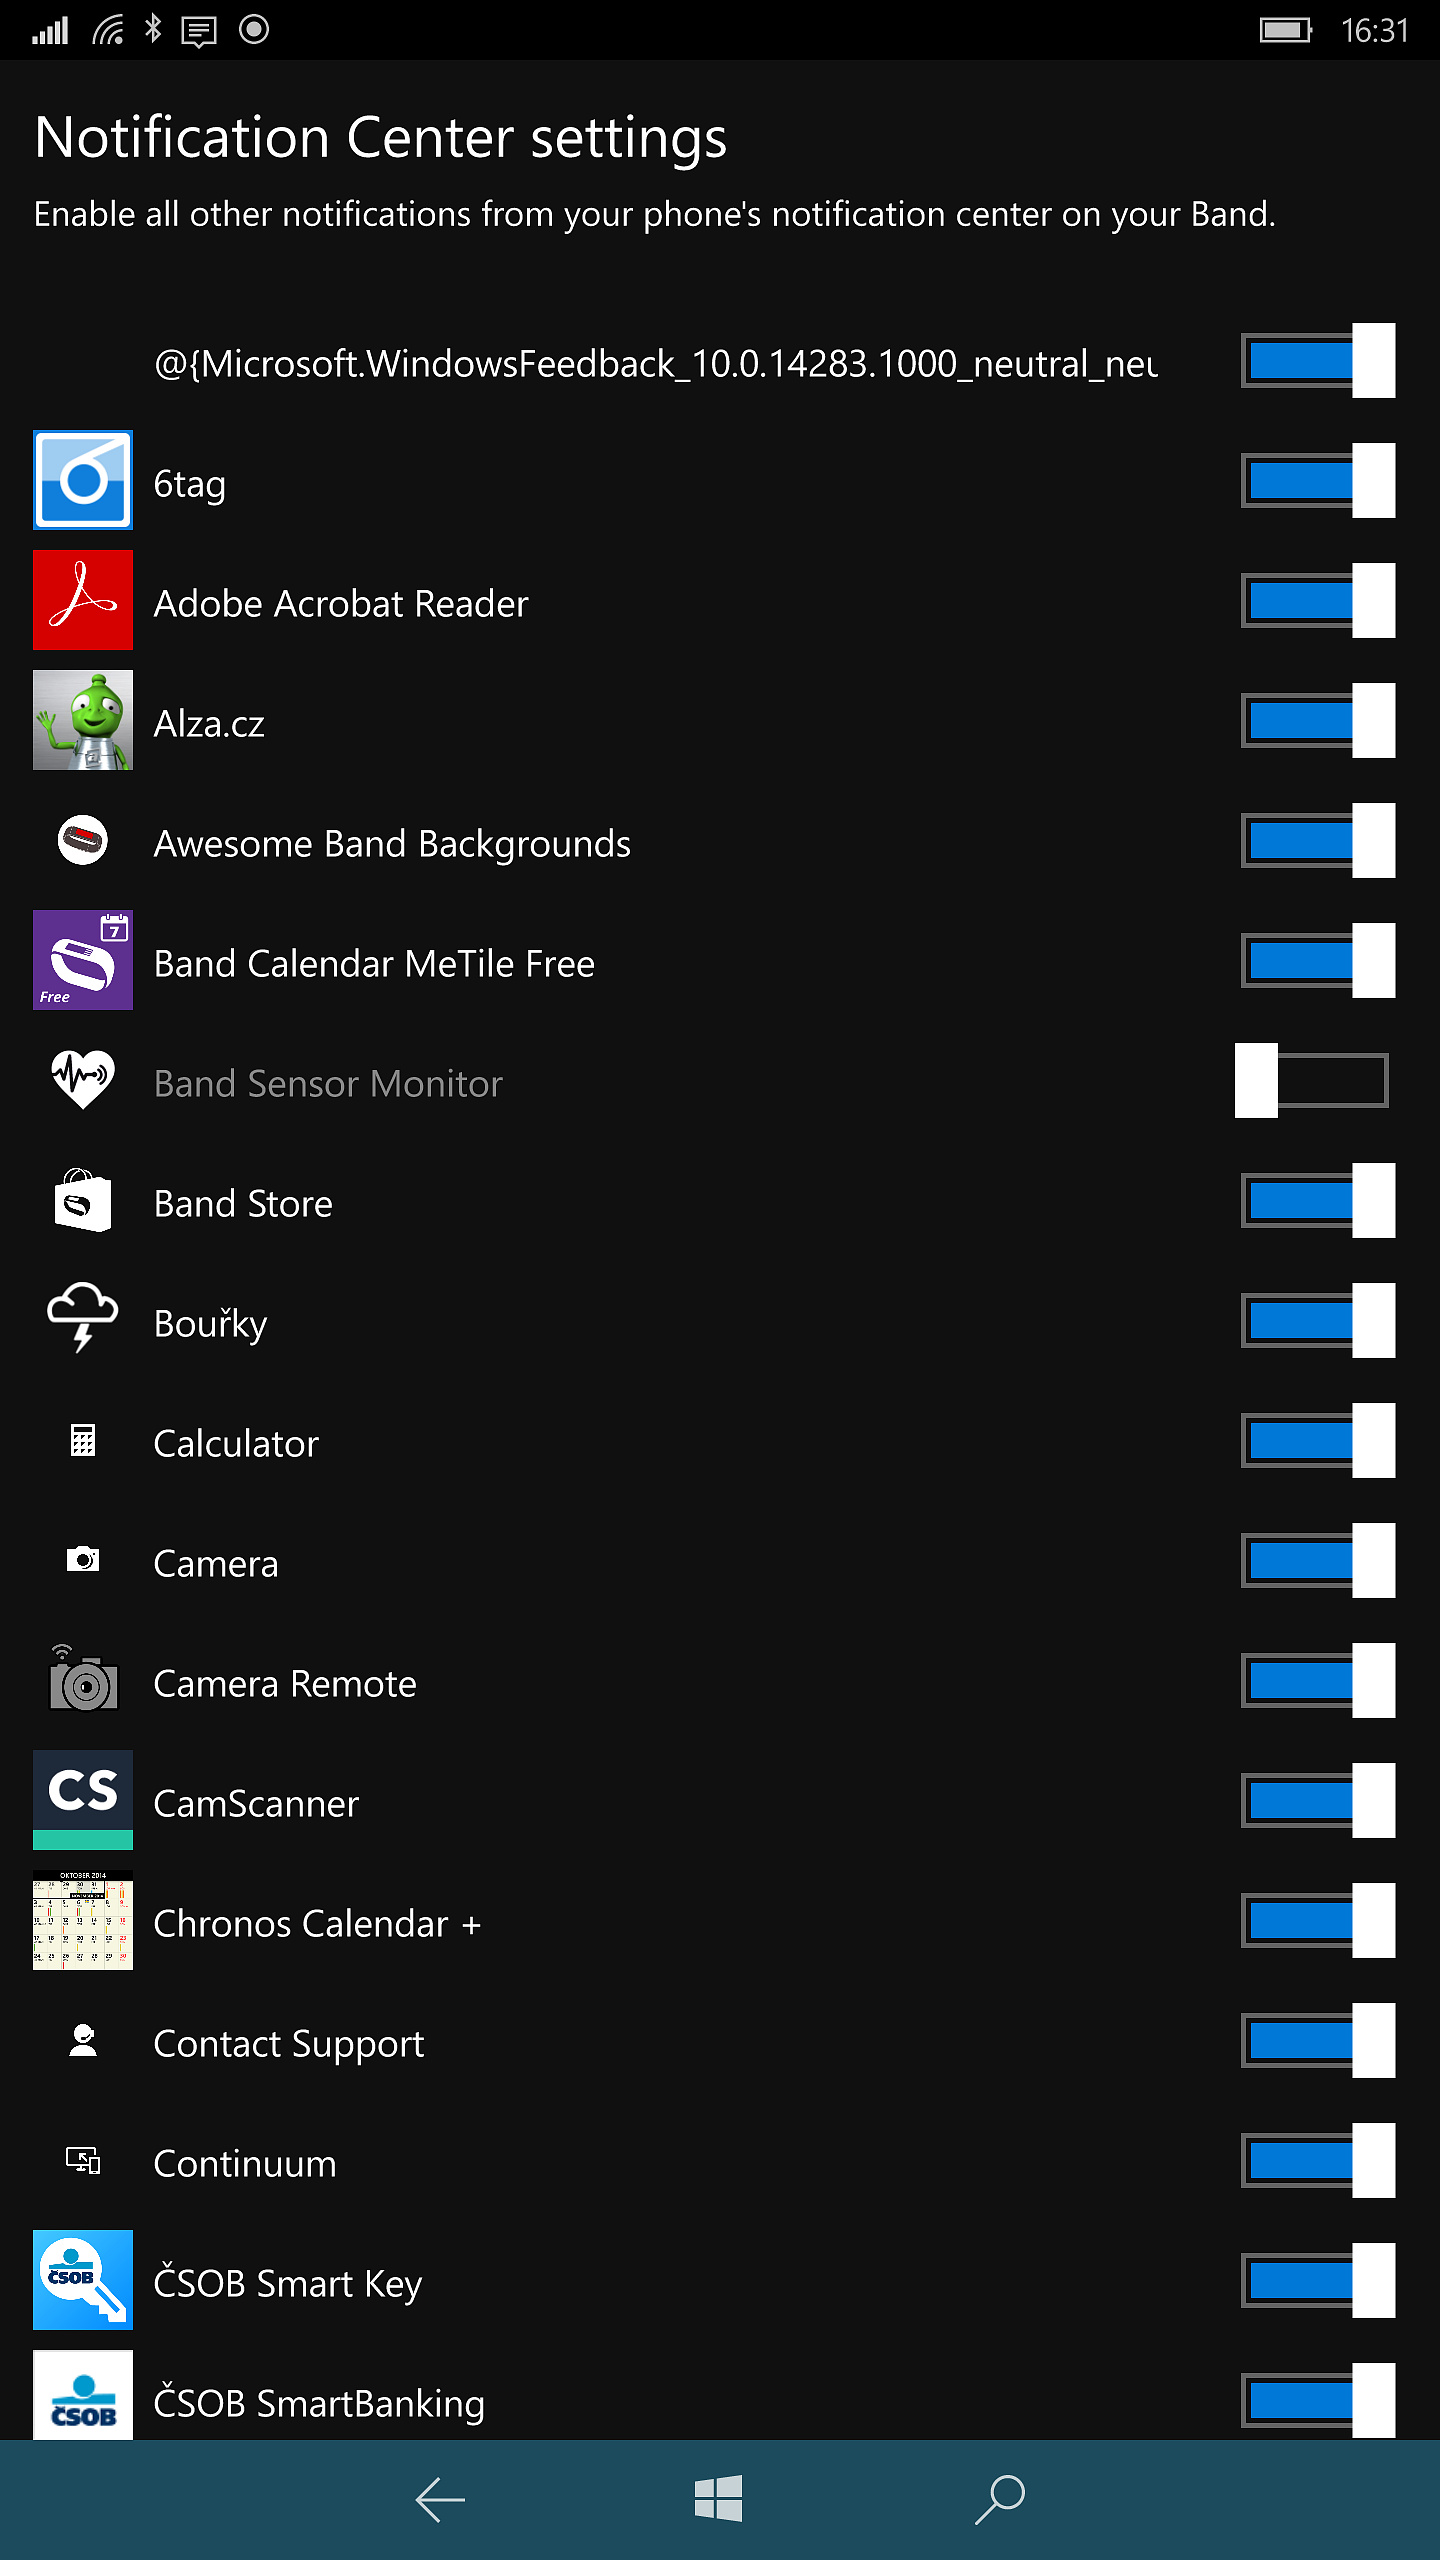
Task: Switch off the CamScanner toggle
Action: [1318, 1800]
